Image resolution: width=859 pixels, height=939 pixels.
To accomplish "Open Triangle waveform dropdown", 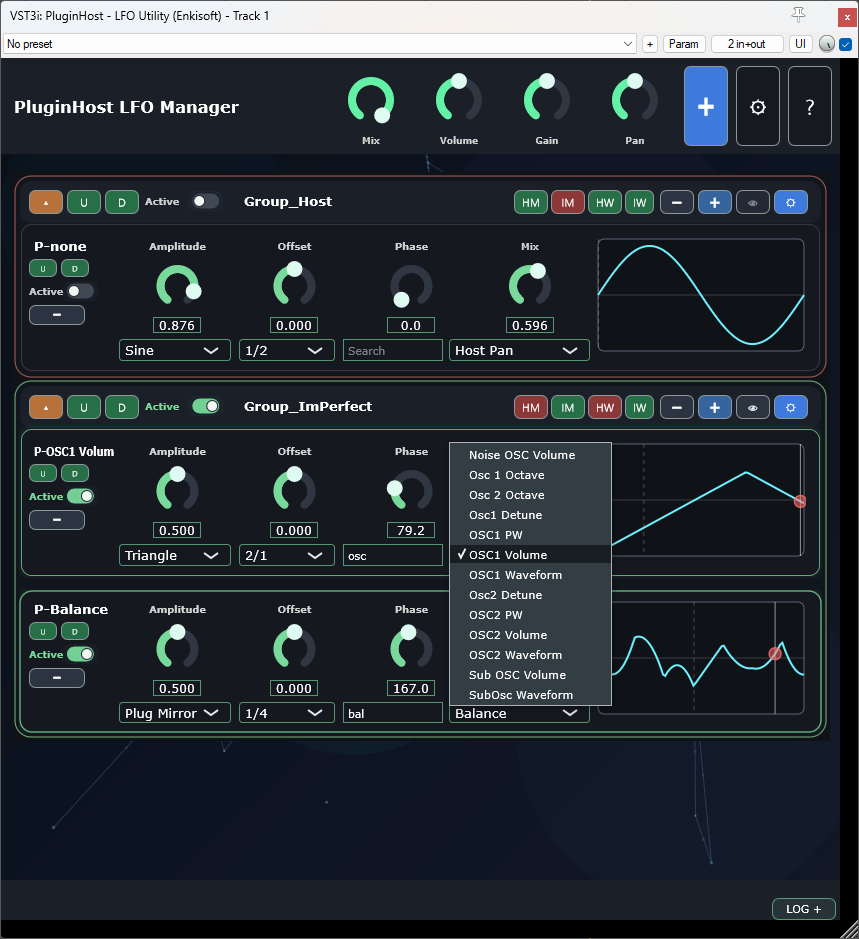I will (x=175, y=555).
